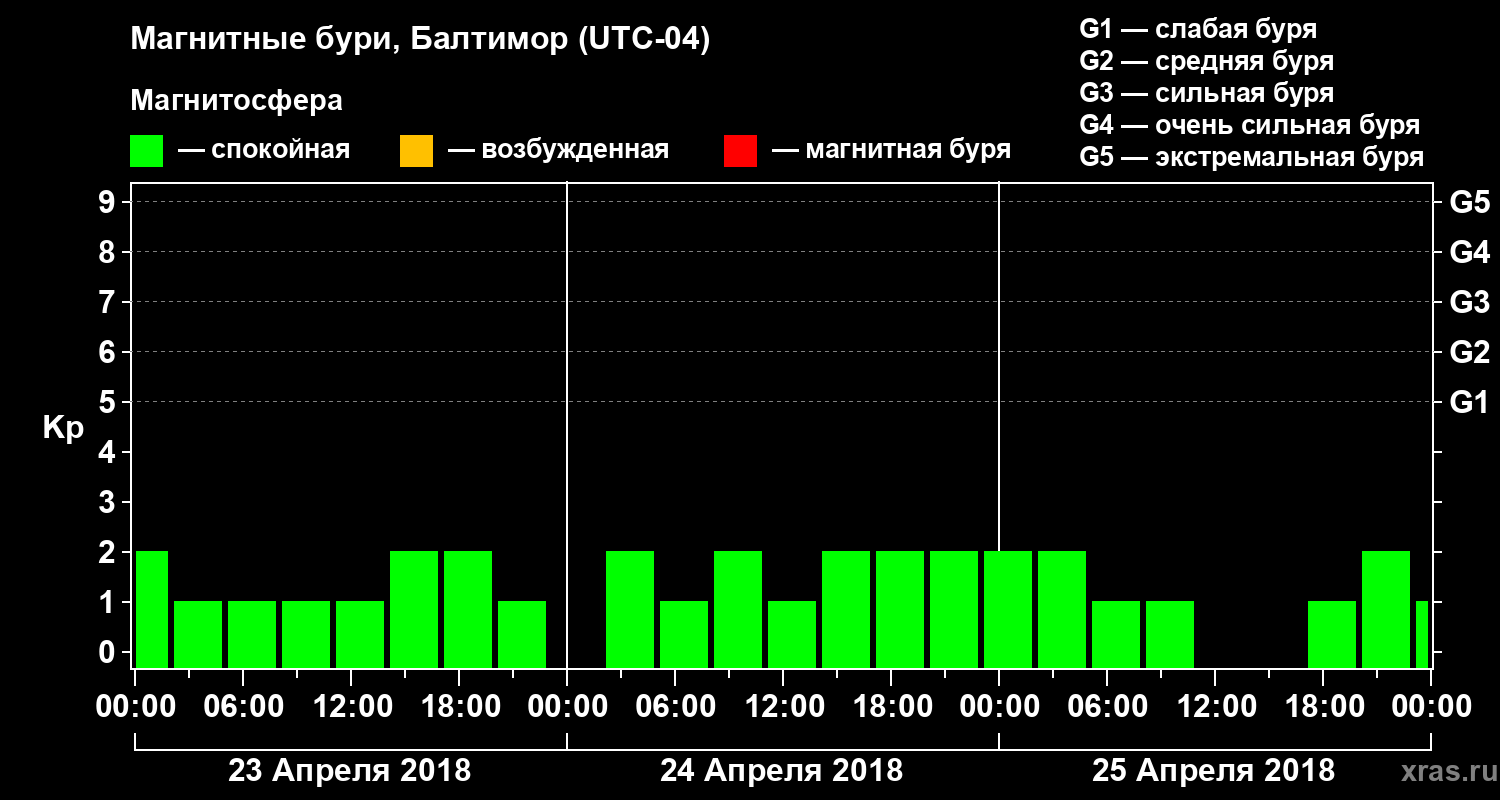Click the red 'магнитная буря' legend swatch

[x=740, y=151]
